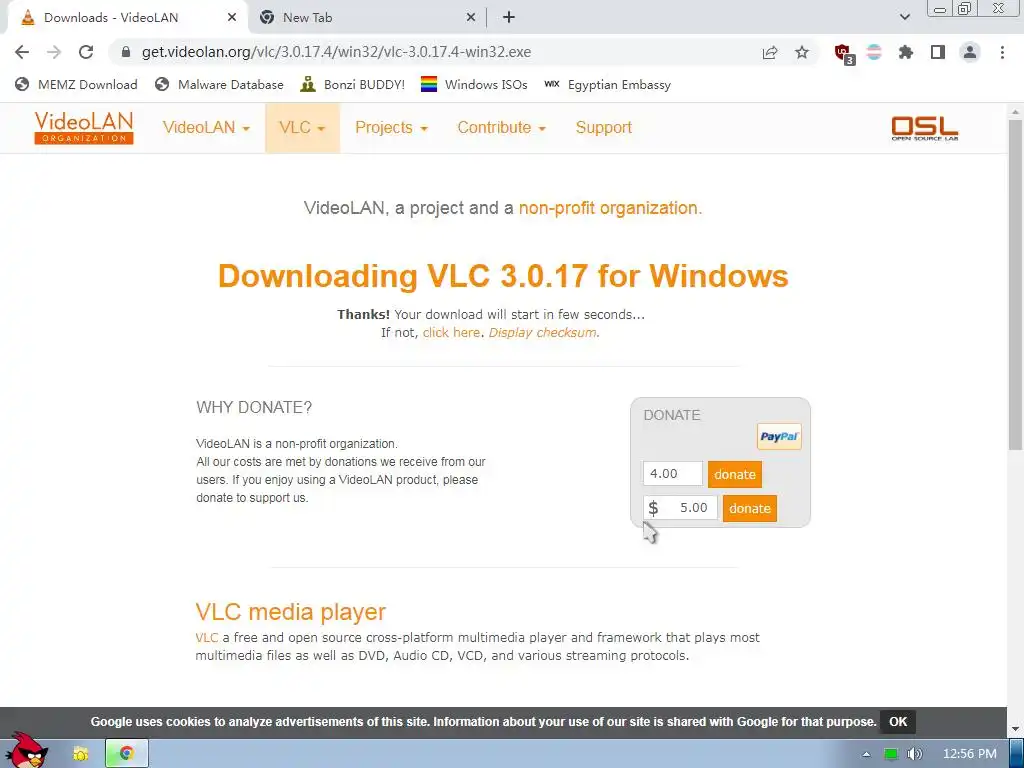The width and height of the screenshot is (1024, 768).
Task: Click donate button beside $5.00 field
Action: point(750,509)
